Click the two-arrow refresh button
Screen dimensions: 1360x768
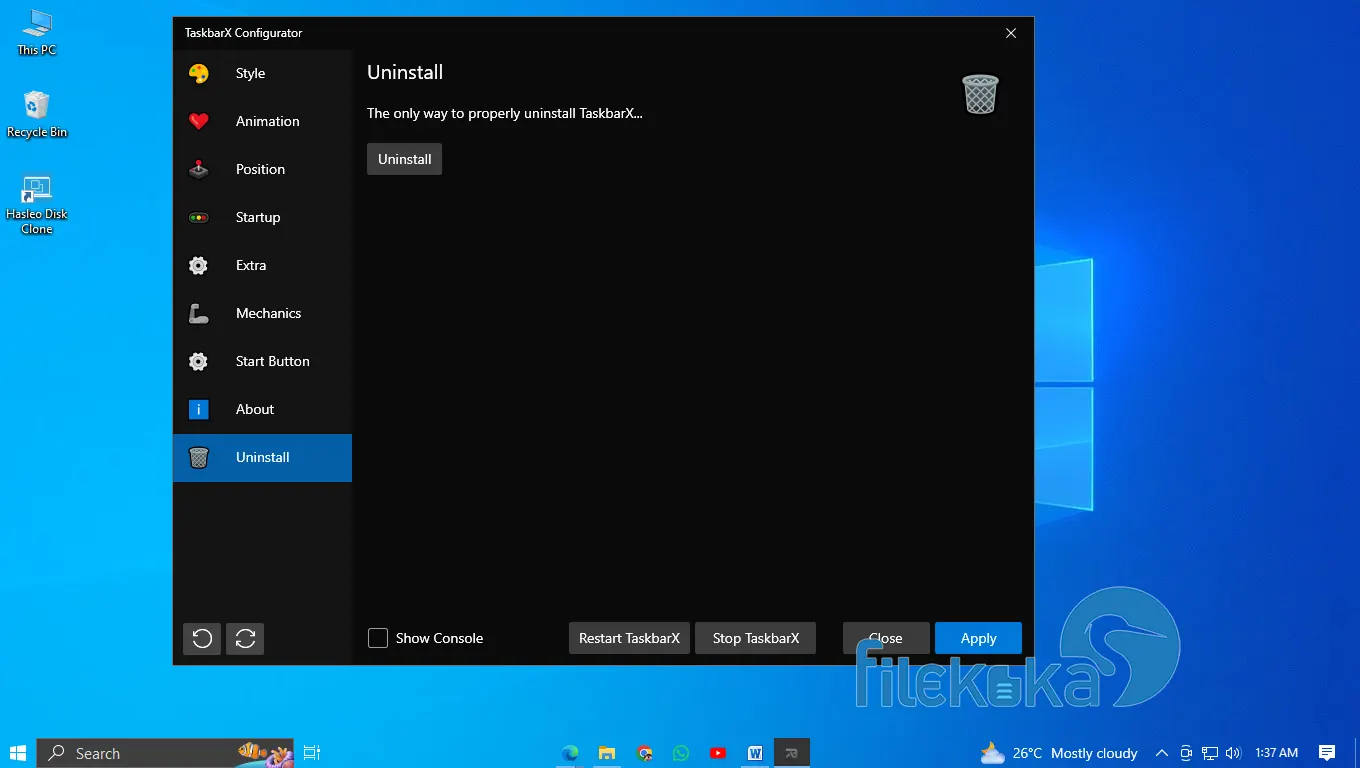coord(245,638)
